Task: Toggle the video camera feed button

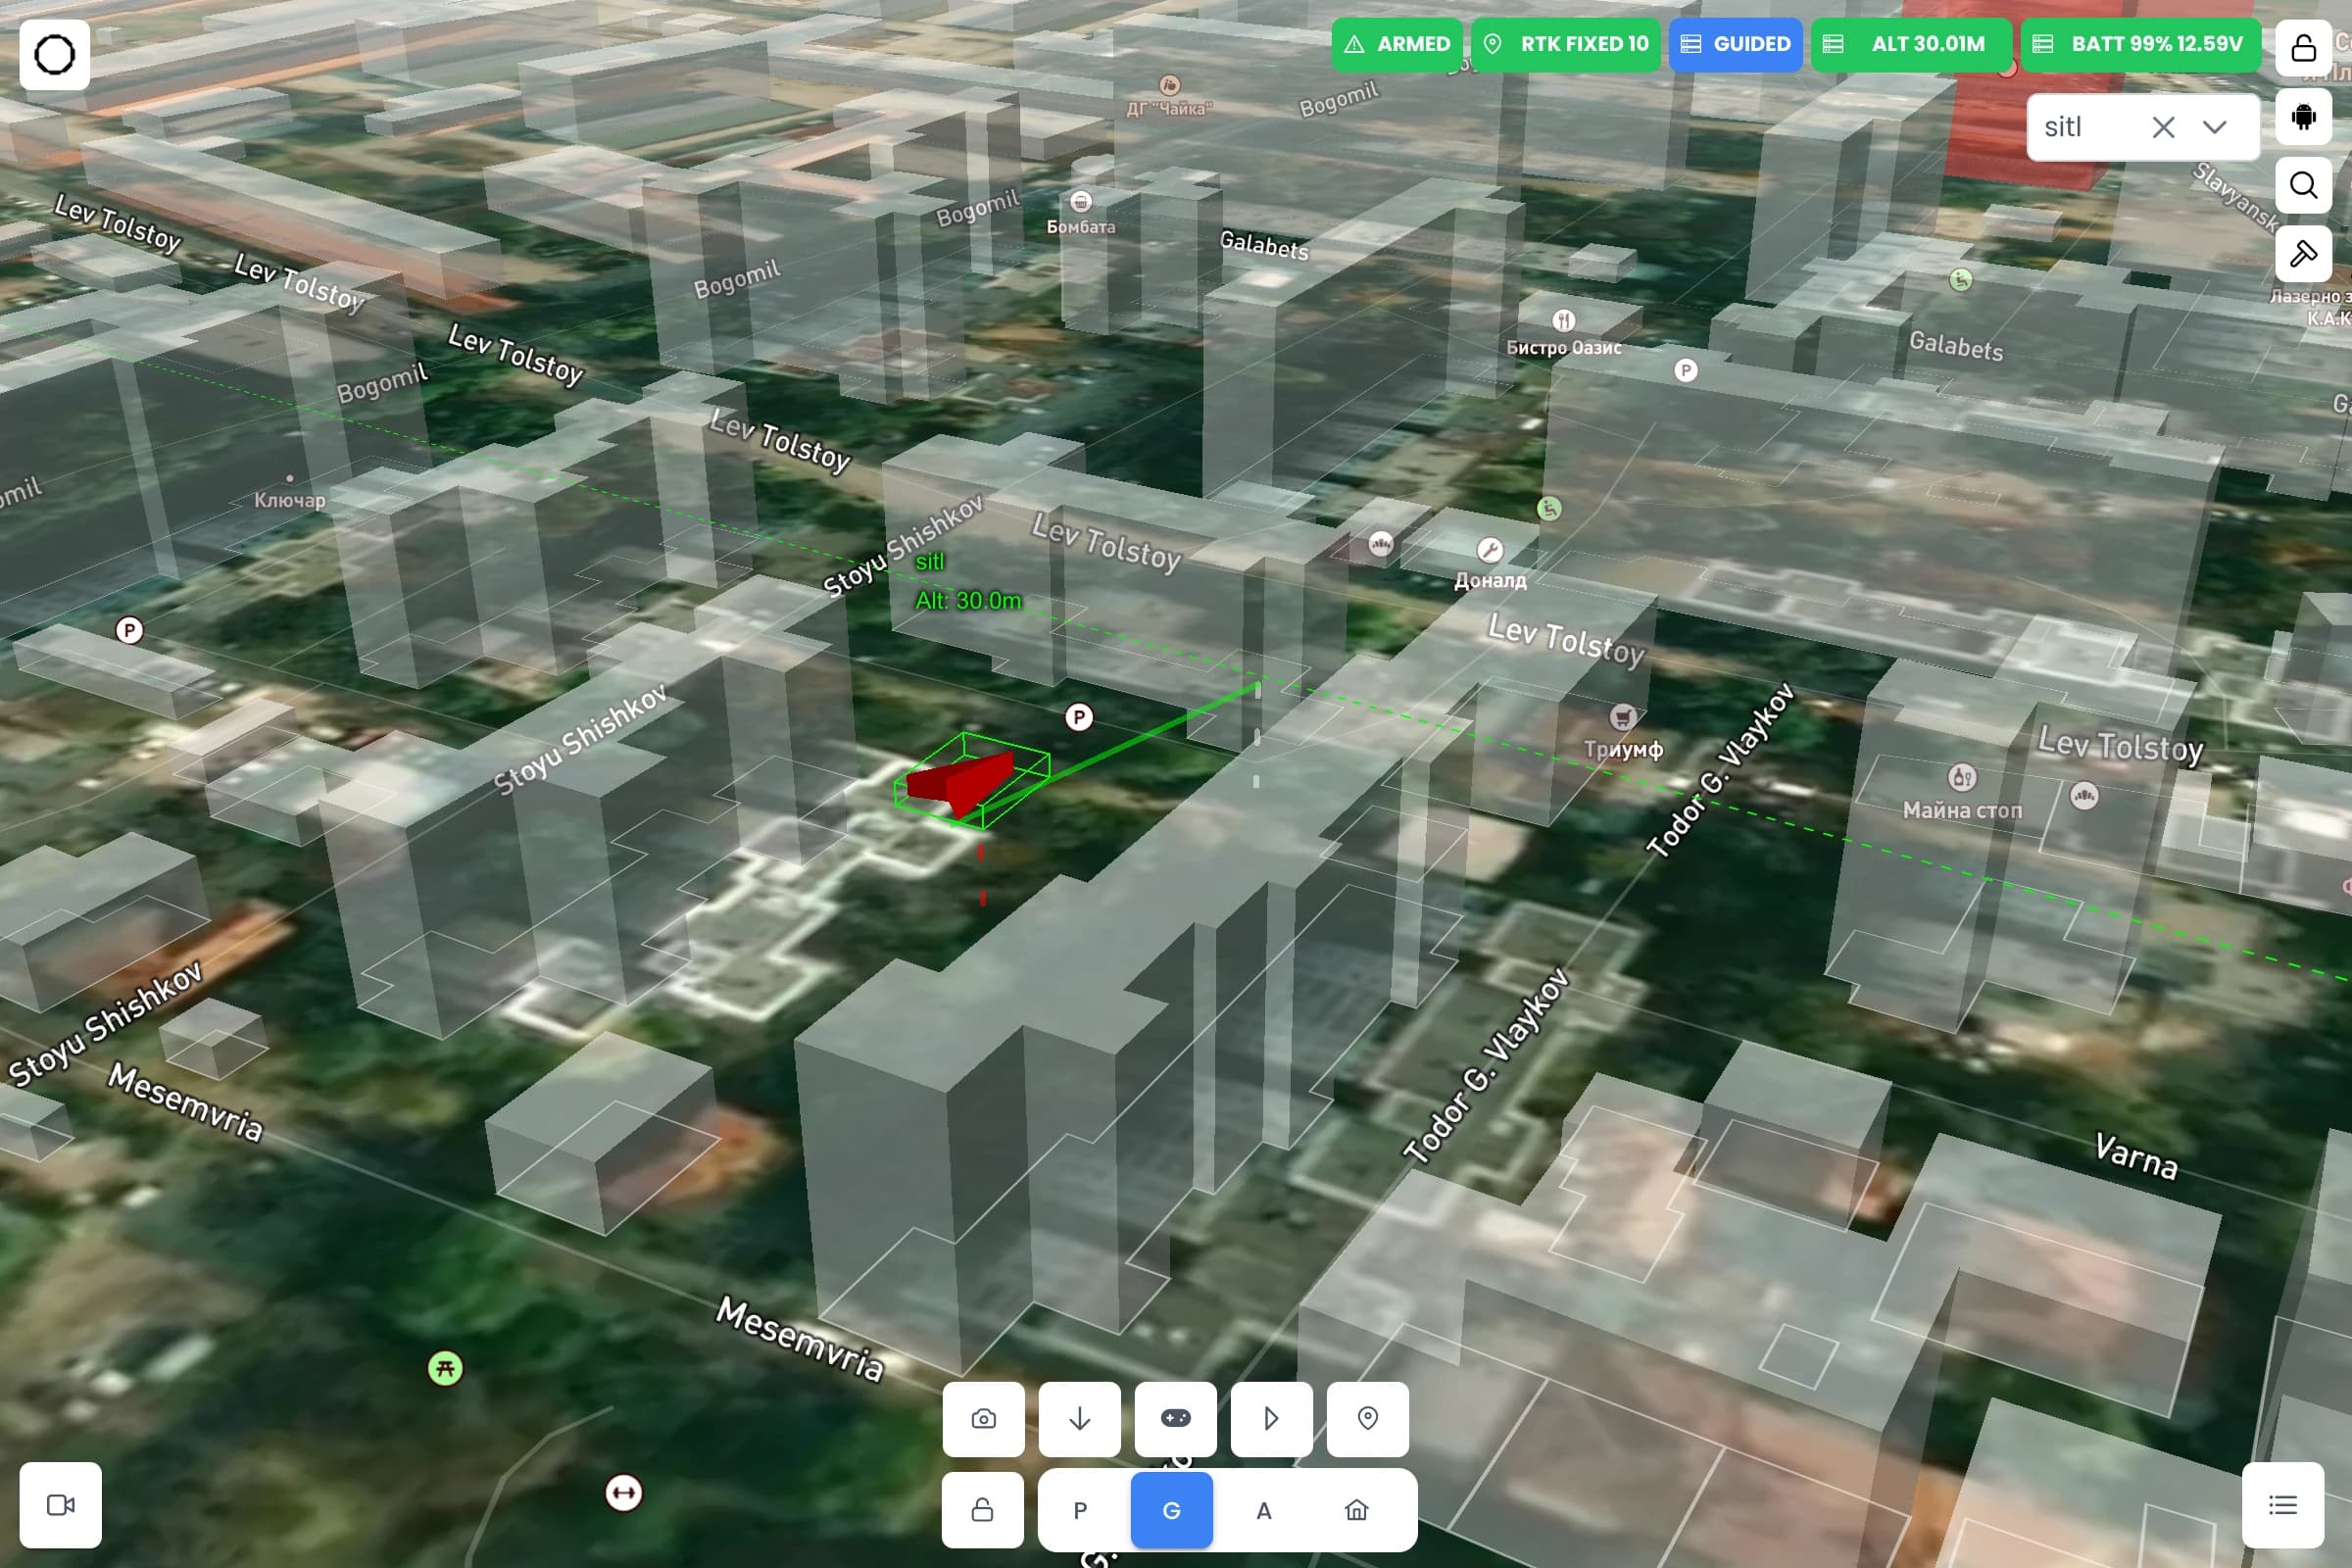Action: (61, 1504)
